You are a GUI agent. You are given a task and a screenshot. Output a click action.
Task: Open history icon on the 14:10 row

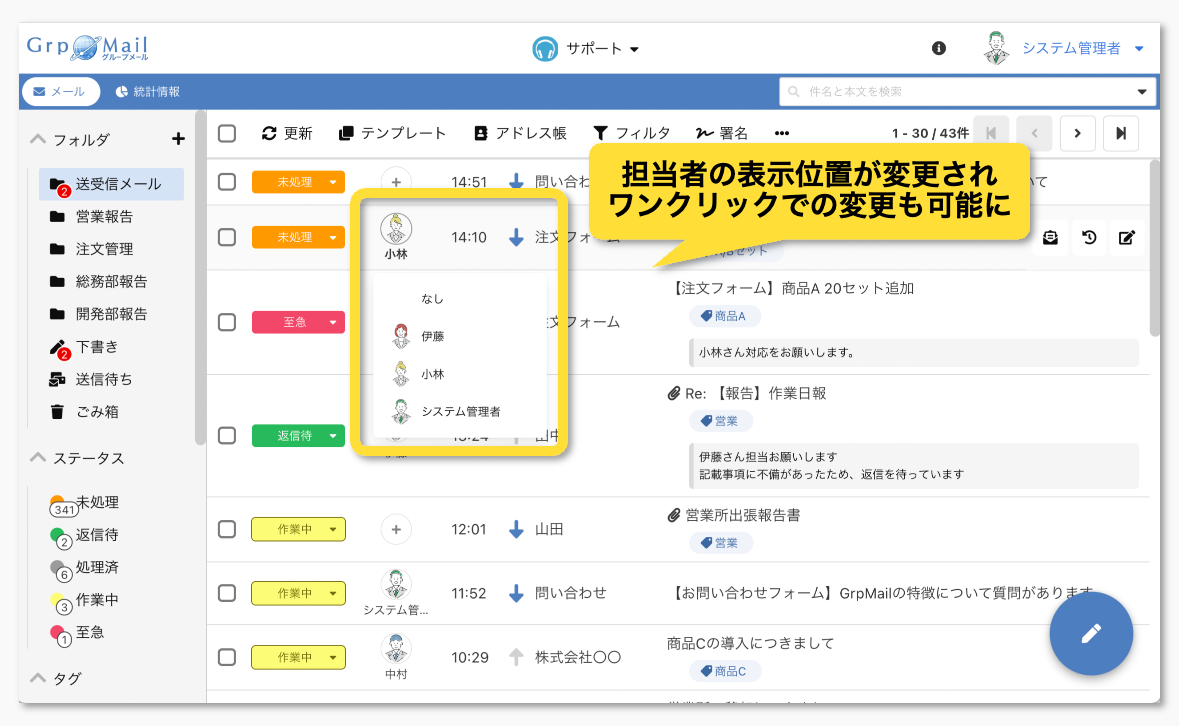point(1089,238)
